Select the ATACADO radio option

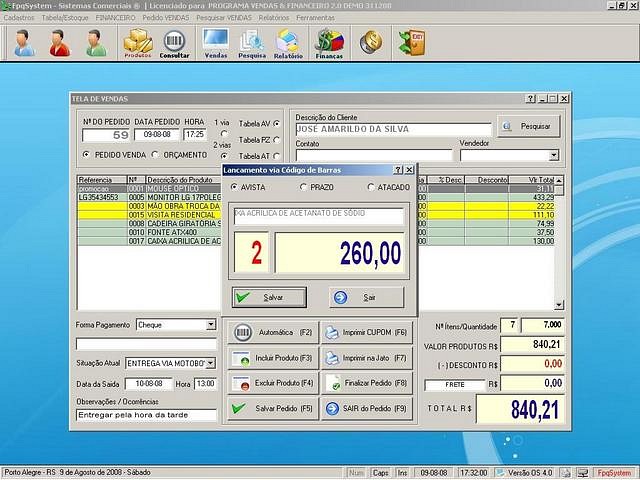(372, 187)
